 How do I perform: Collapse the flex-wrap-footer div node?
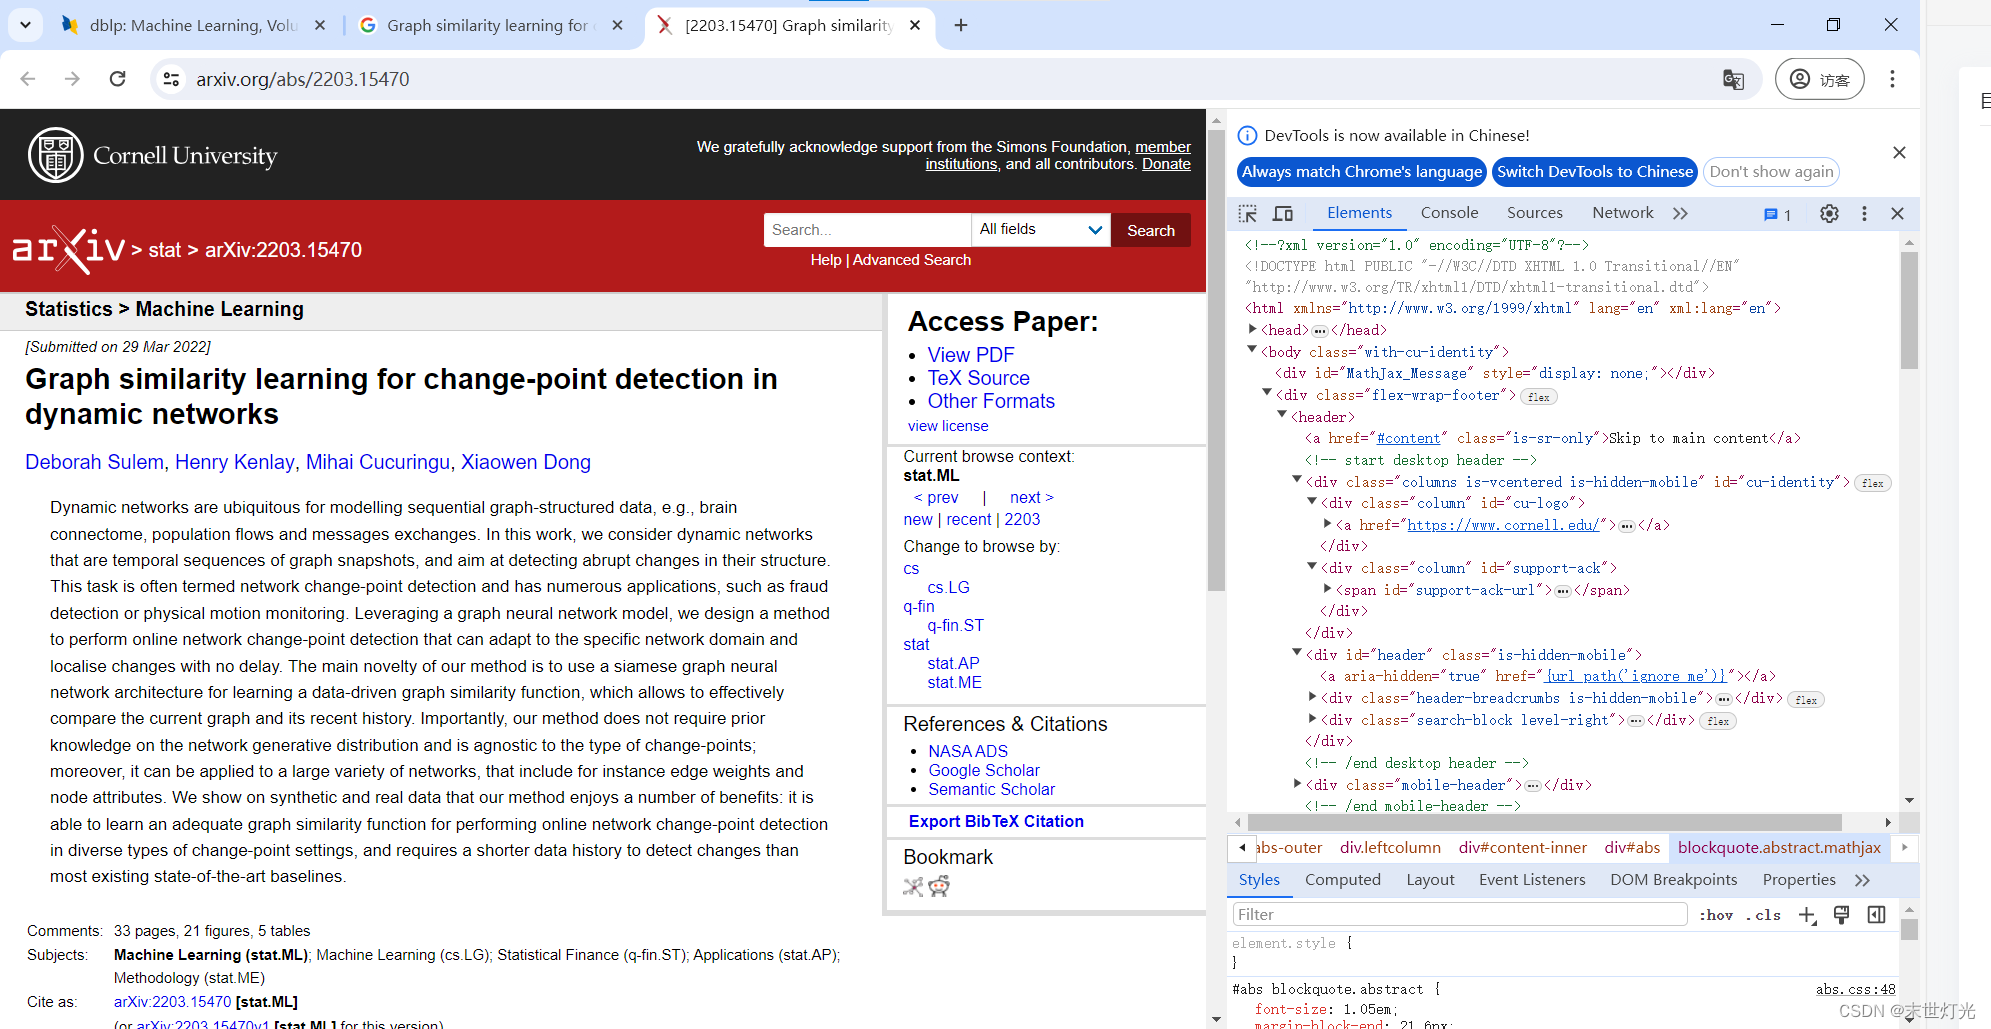(x=1267, y=393)
